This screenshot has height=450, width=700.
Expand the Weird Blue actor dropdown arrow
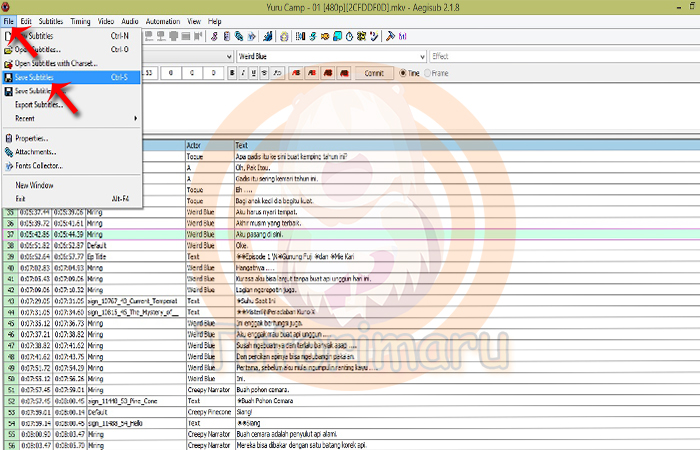pos(422,57)
